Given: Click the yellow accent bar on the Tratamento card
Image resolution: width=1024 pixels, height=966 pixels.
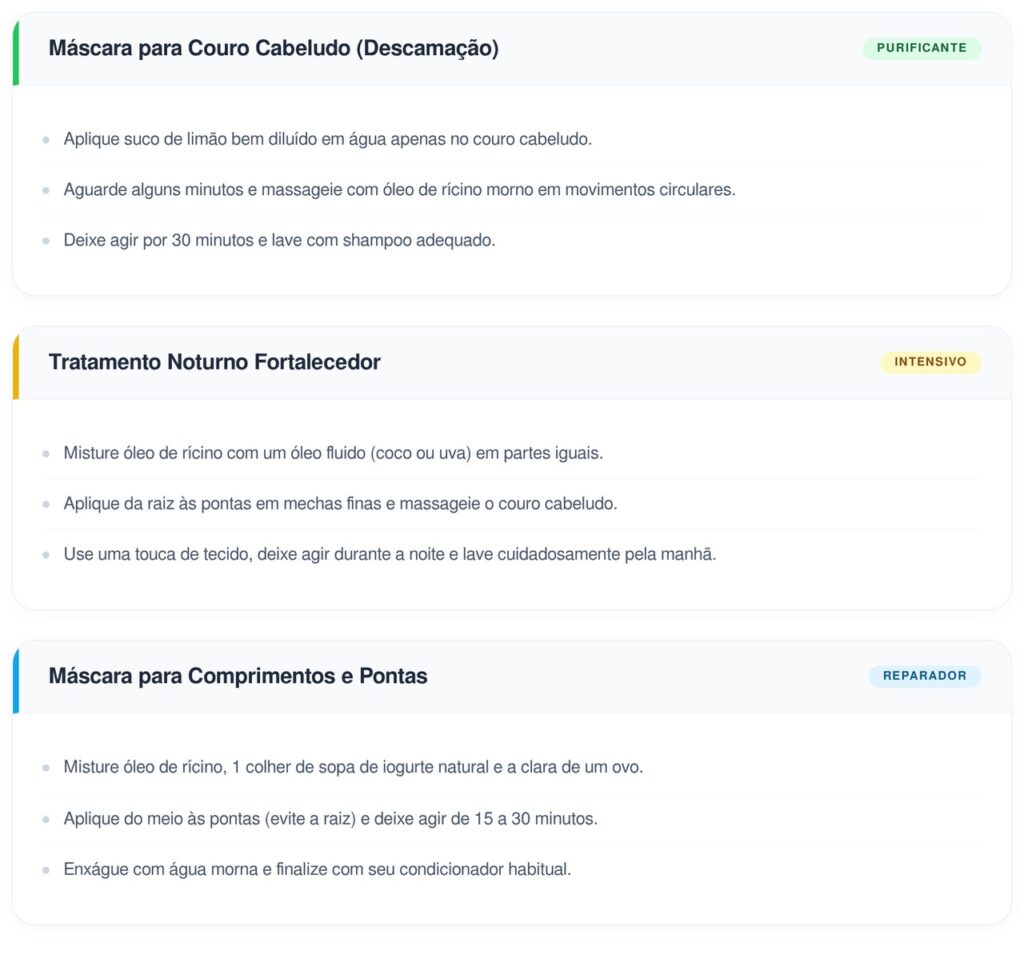Looking at the screenshot, I should pyautogui.click(x=16, y=366).
